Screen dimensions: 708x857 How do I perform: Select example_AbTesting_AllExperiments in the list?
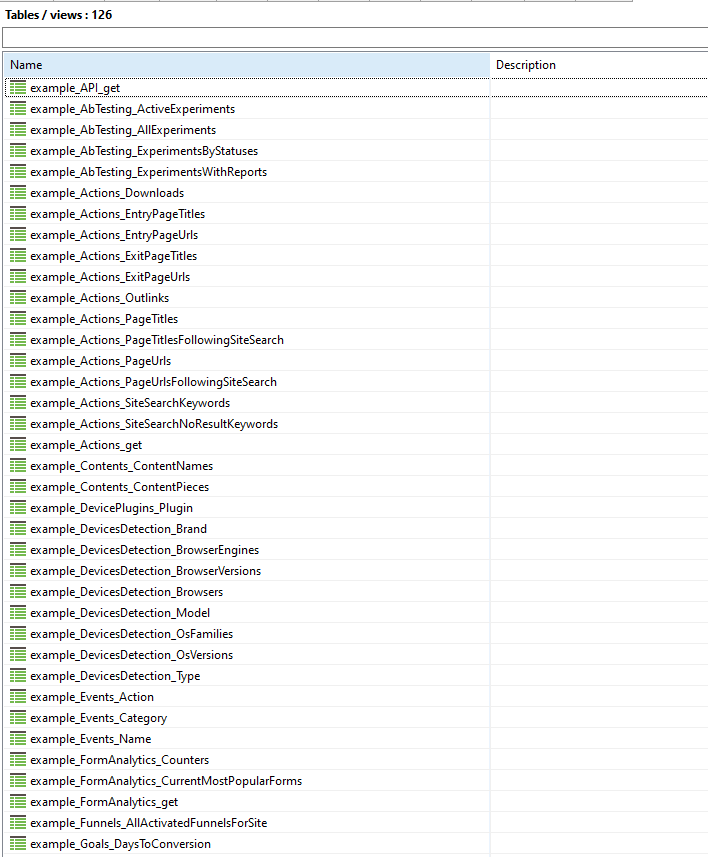click(x=122, y=130)
